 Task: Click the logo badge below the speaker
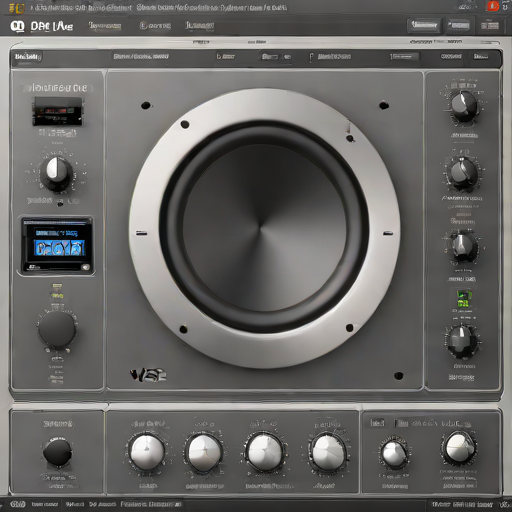pyautogui.click(x=148, y=375)
